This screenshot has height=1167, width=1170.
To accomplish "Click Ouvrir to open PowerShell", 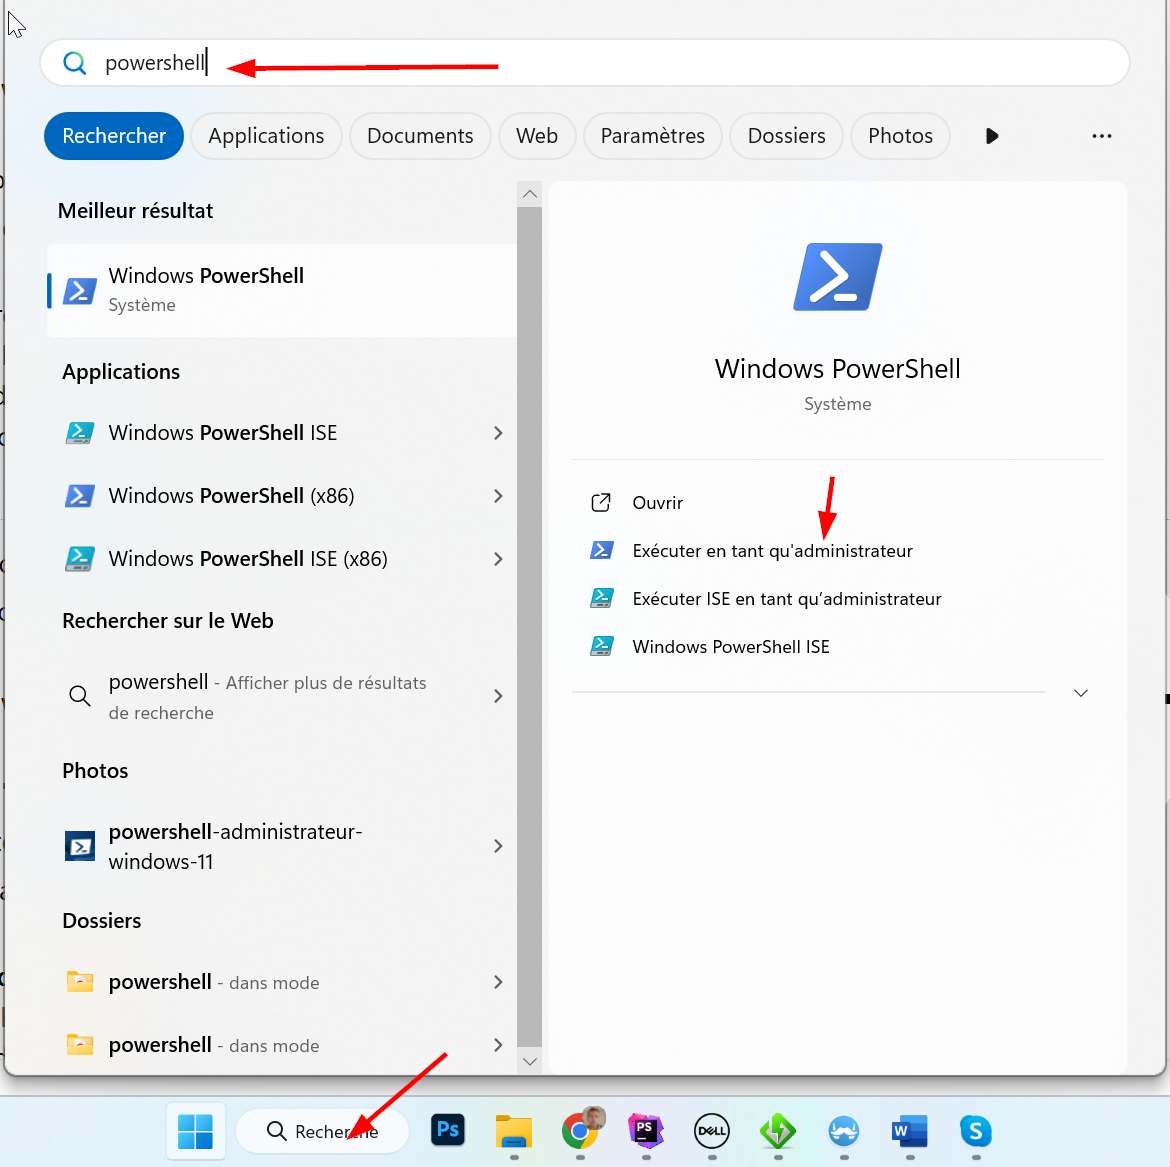I will (657, 503).
